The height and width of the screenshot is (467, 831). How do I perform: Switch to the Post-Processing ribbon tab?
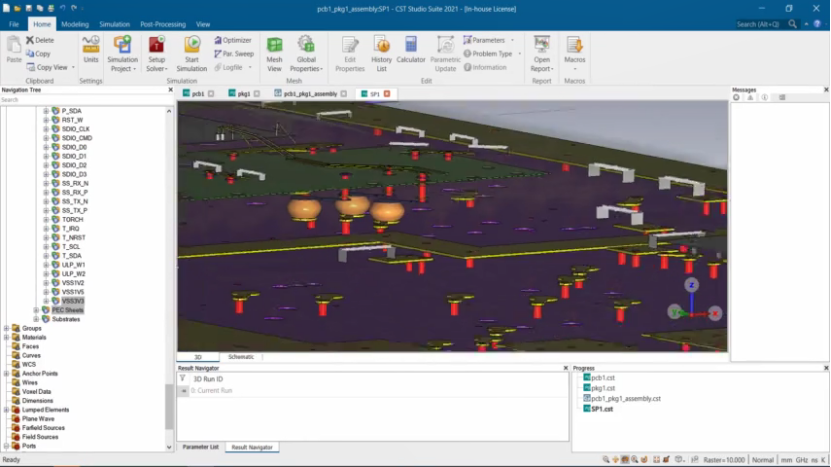163,24
